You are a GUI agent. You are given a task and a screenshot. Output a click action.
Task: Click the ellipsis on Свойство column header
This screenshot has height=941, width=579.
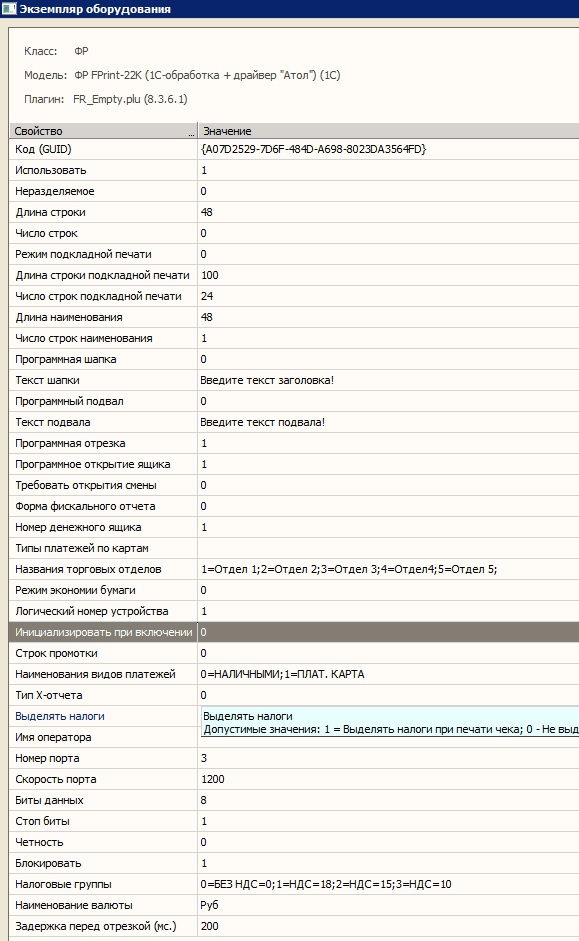pyautogui.click(x=192, y=134)
